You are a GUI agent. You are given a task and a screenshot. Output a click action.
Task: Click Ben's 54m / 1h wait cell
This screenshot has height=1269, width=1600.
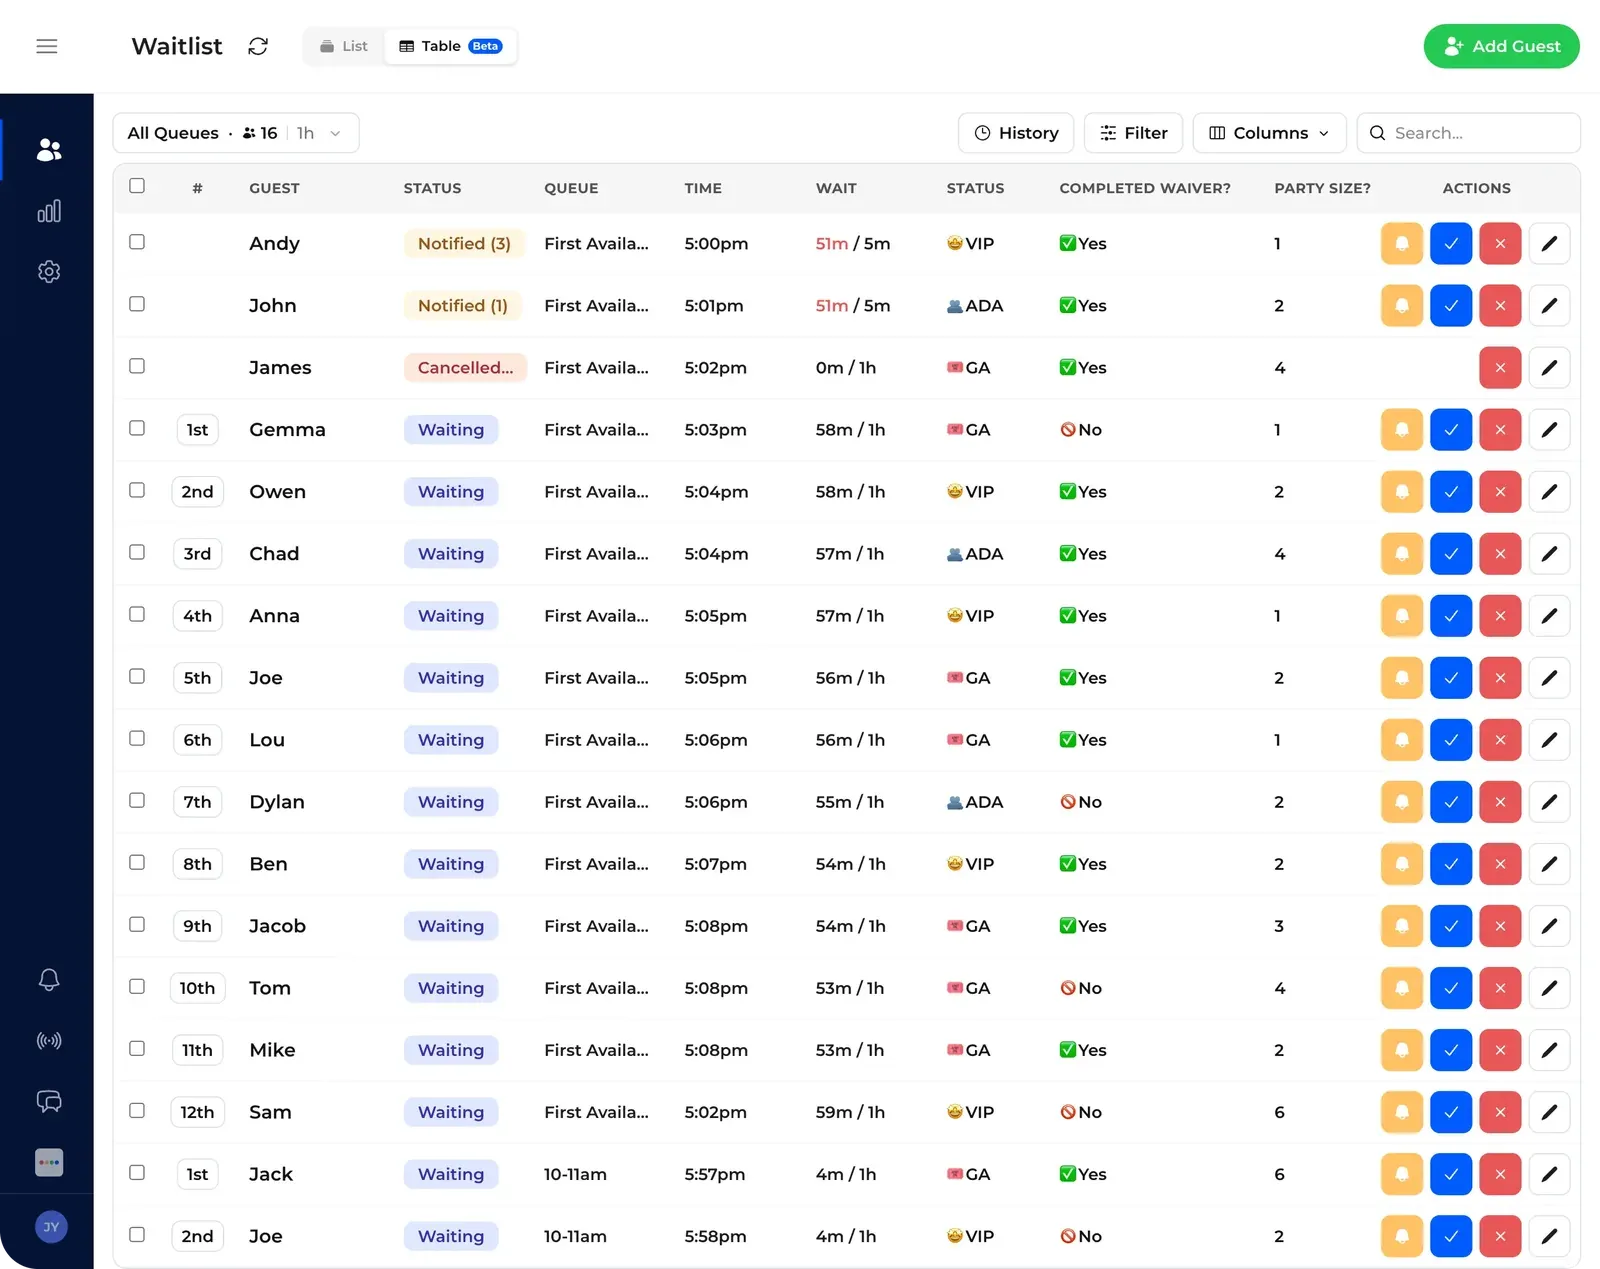(850, 864)
